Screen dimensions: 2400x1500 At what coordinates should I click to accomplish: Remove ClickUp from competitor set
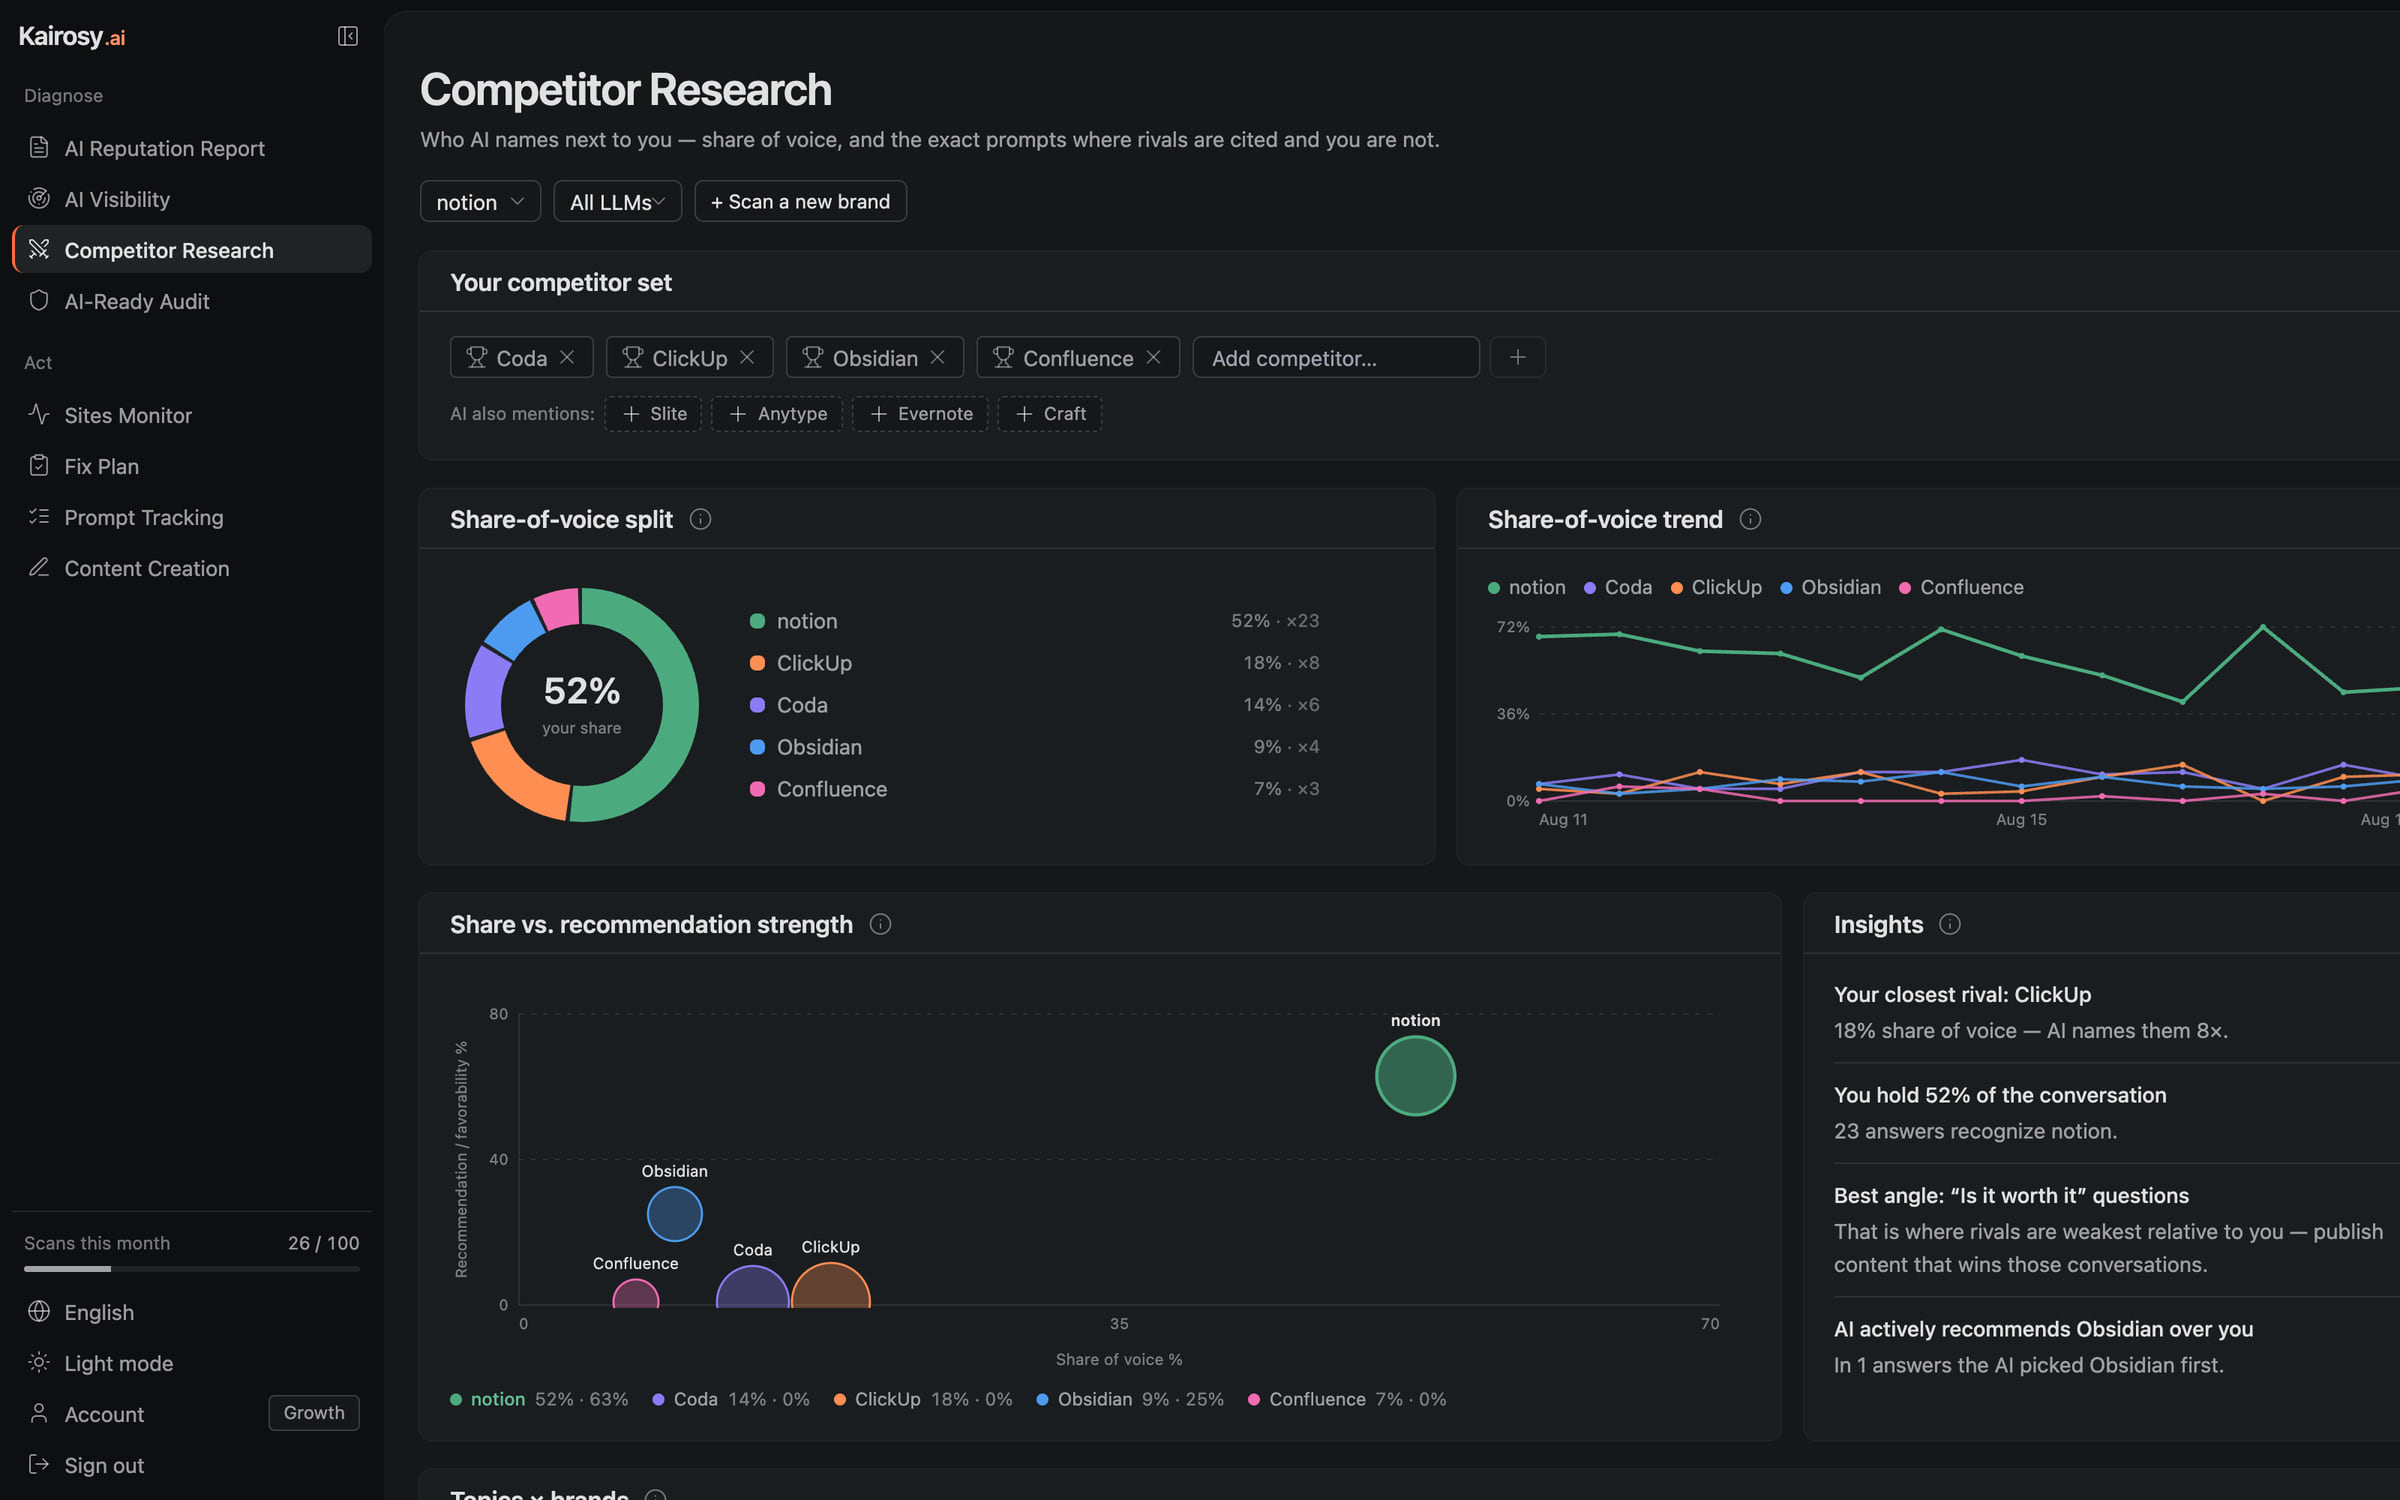(x=747, y=357)
